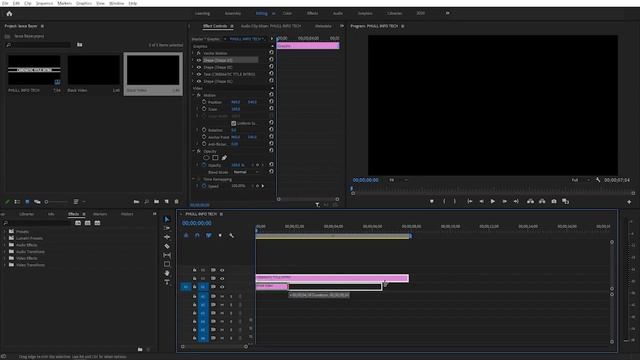This screenshot has width=640, height=360.
Task: Toggle lock on the top video track
Action: tap(195, 270)
